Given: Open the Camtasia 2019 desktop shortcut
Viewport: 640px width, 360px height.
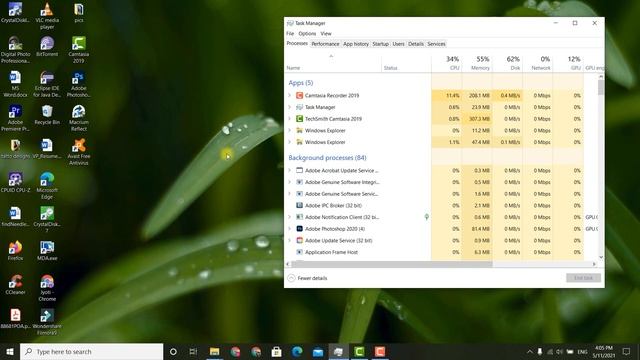Looking at the screenshot, I should coord(79,49).
